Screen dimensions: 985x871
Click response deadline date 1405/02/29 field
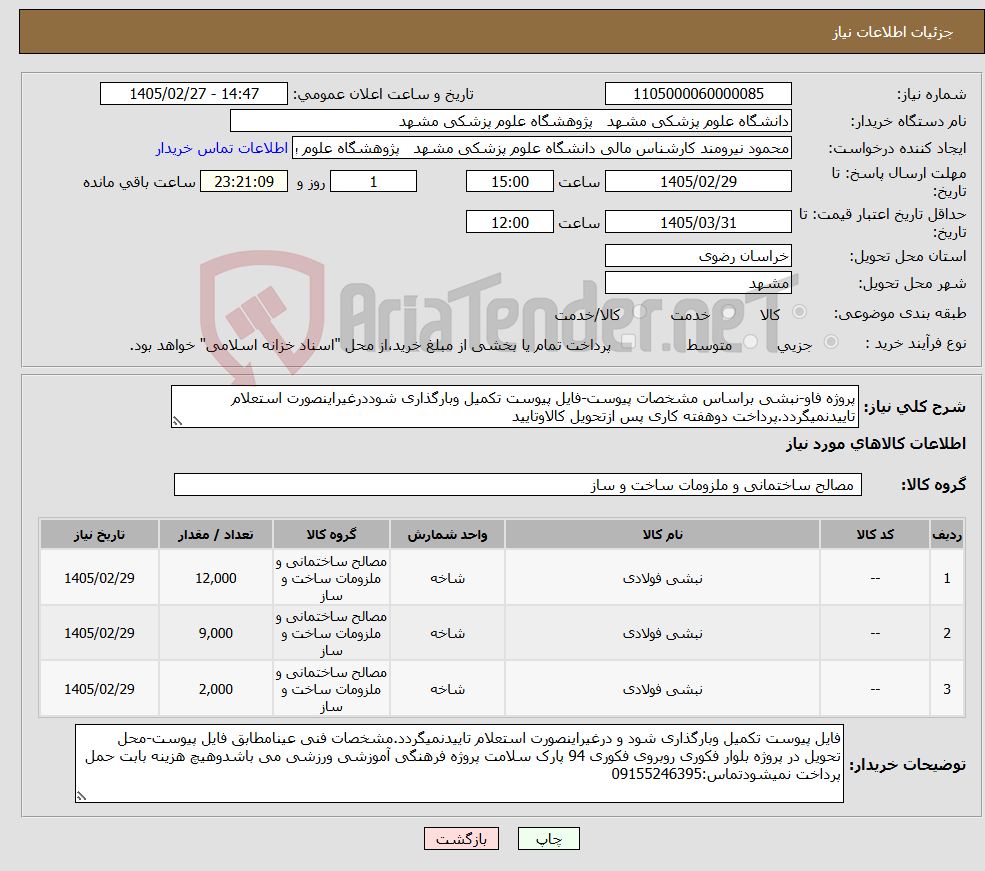coord(698,181)
